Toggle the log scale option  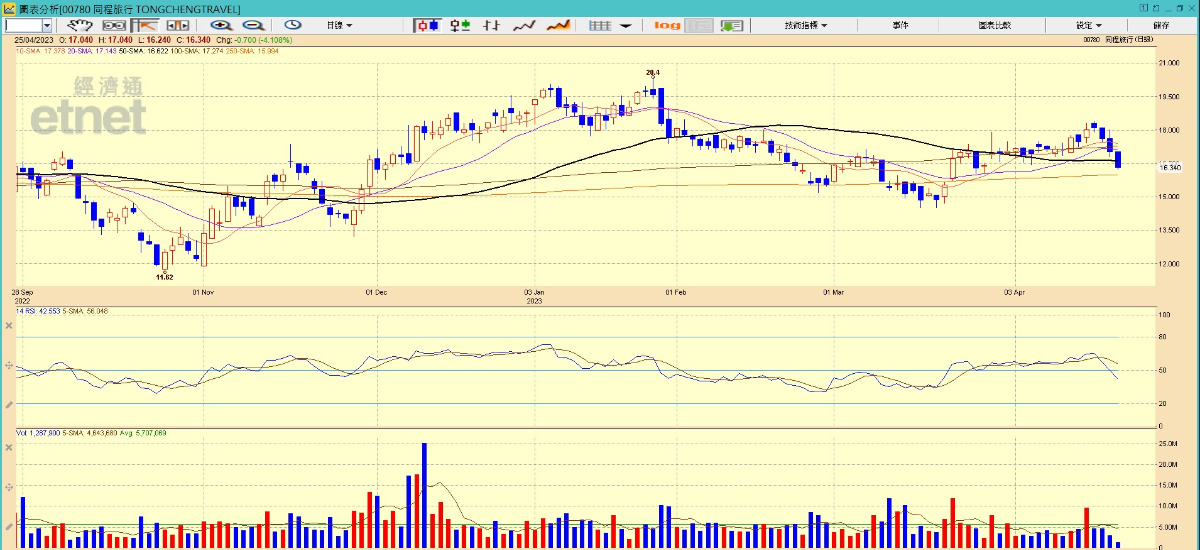667,25
